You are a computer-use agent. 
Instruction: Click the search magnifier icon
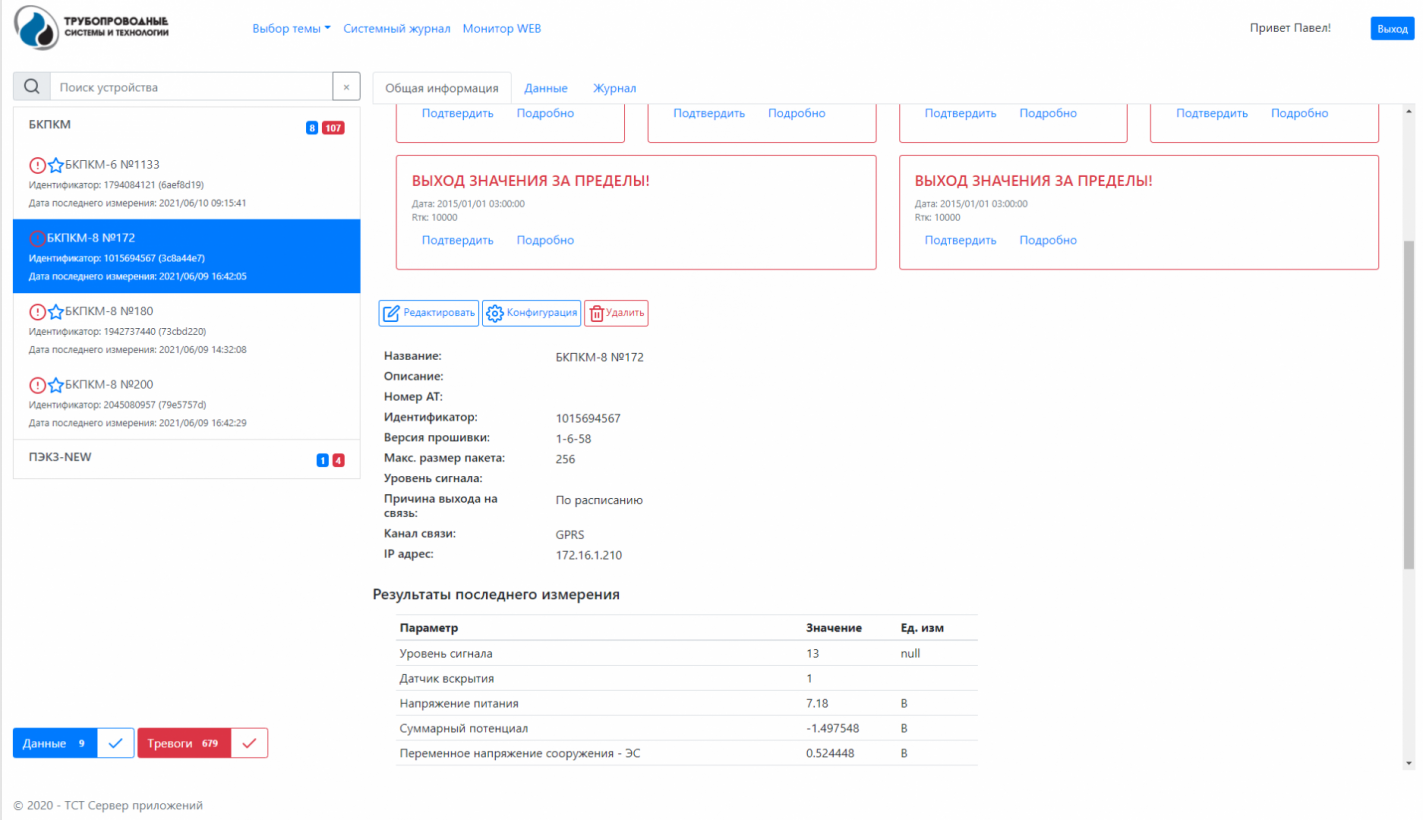31,87
